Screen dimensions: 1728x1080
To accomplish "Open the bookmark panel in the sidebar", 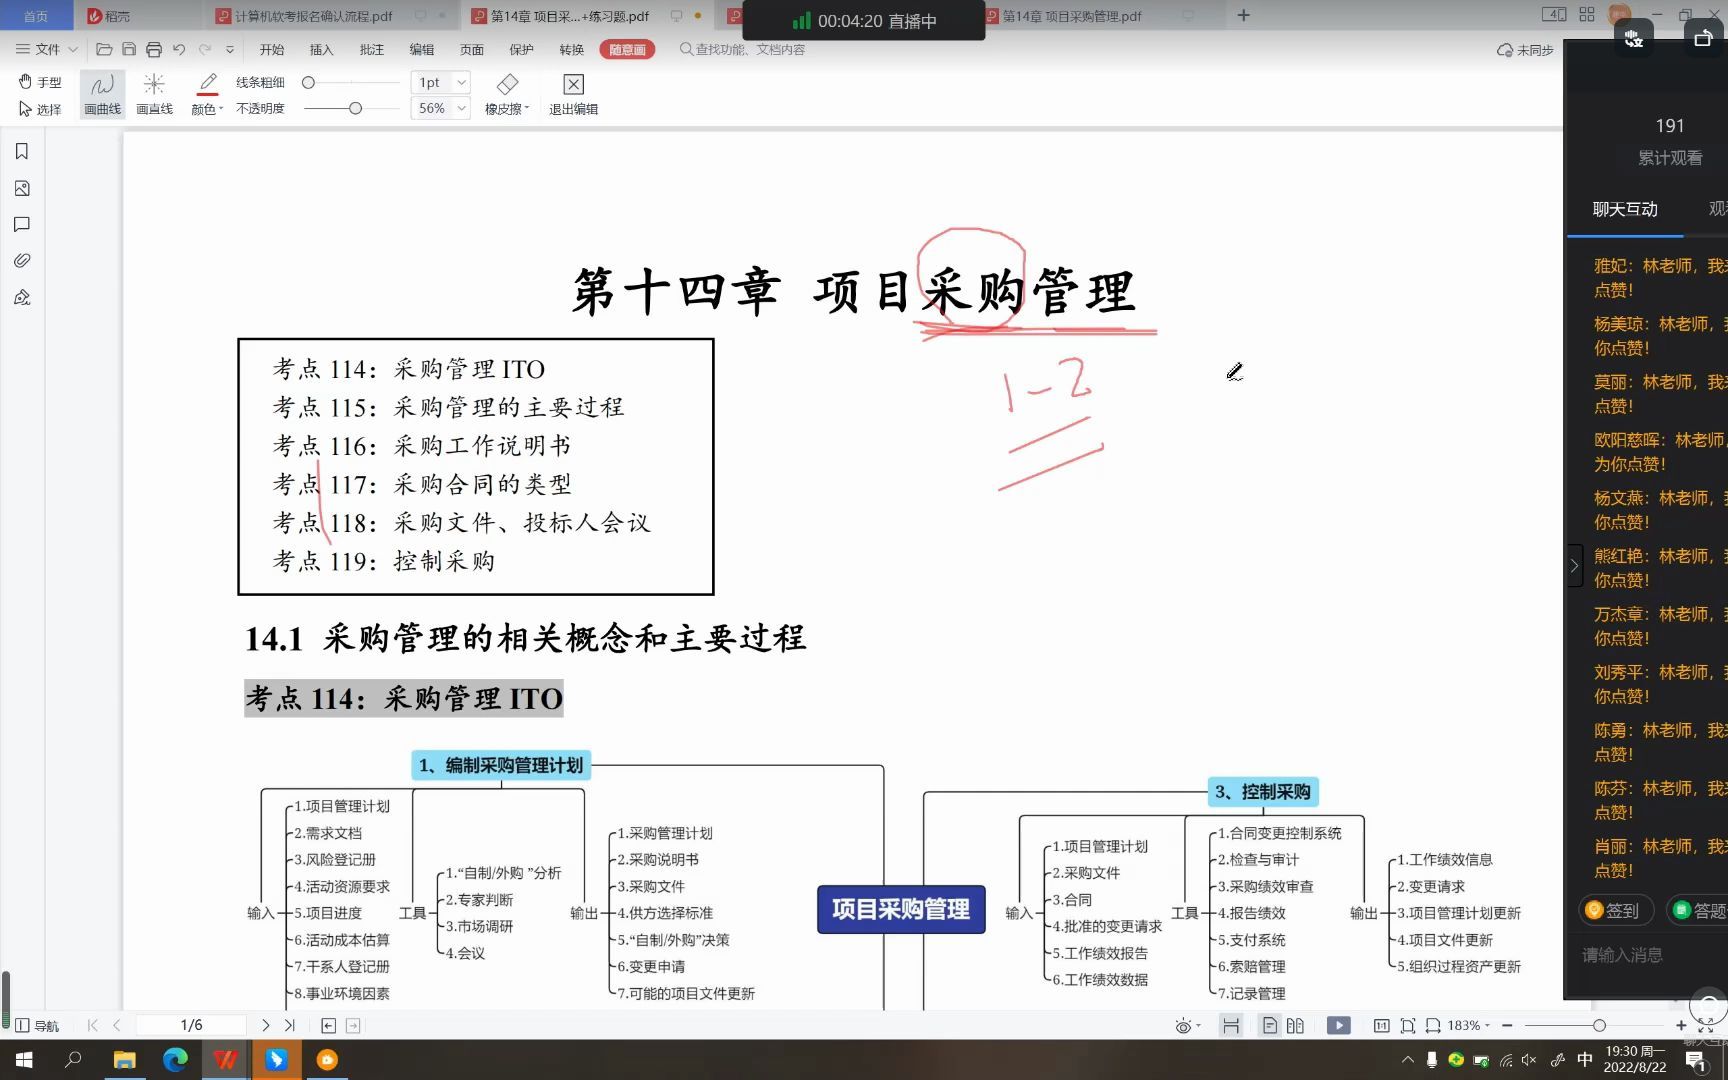I will (x=22, y=151).
